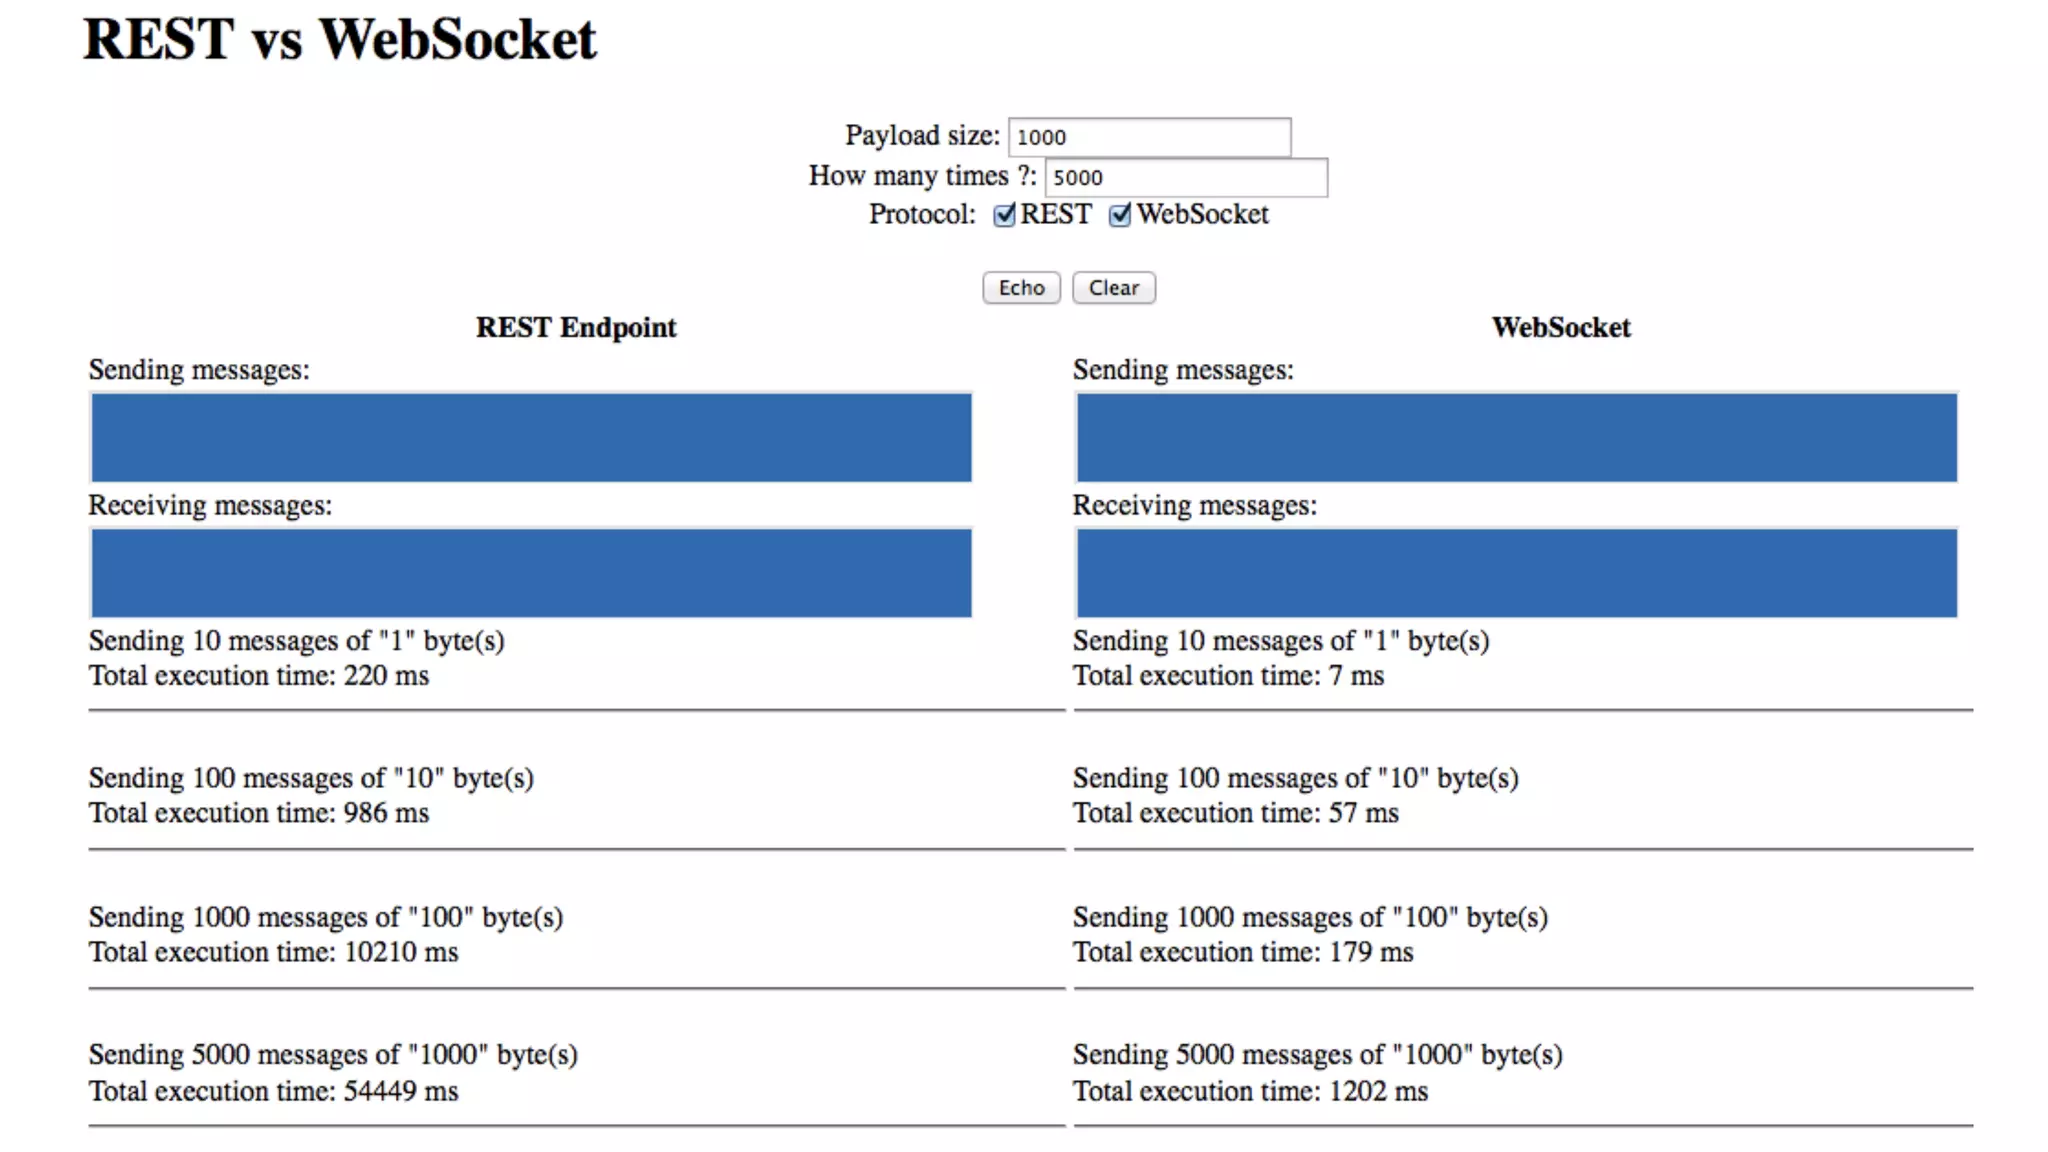This screenshot has width=2048, height=1152.
Task: Click the WebSocket receiving messages progress bar
Action: [1516, 573]
